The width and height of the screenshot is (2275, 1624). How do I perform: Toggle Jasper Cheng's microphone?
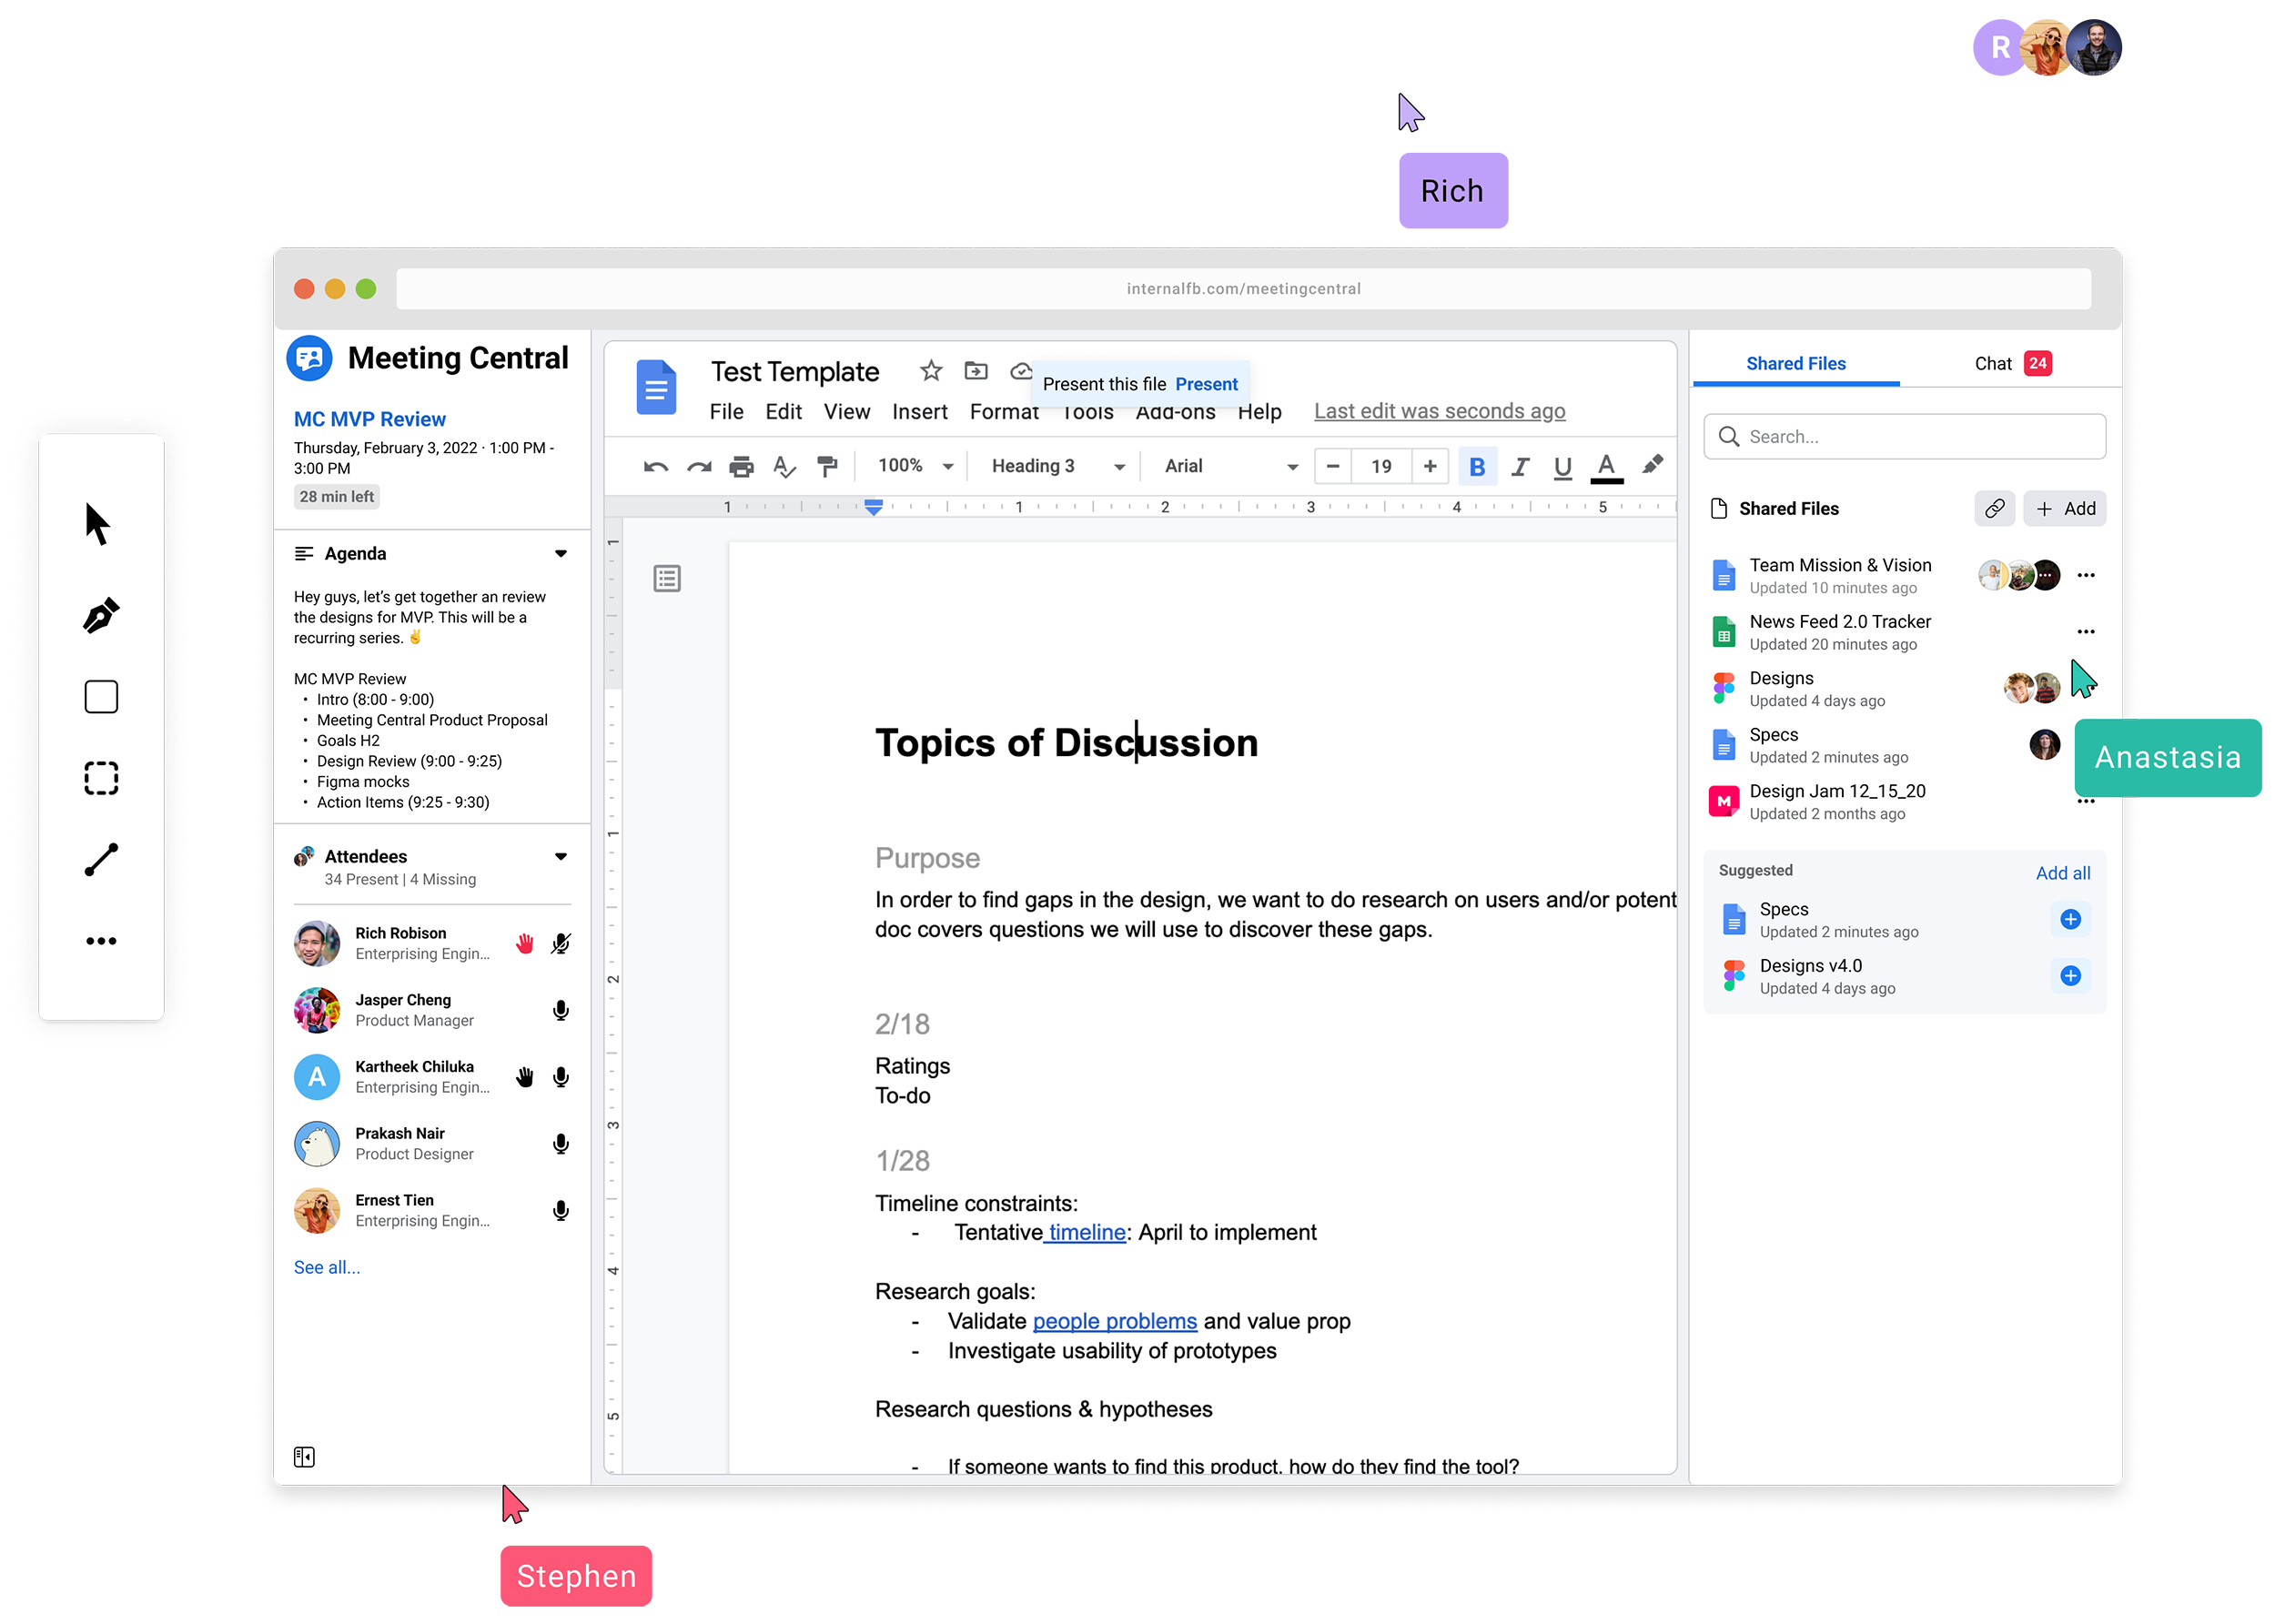(x=561, y=1010)
